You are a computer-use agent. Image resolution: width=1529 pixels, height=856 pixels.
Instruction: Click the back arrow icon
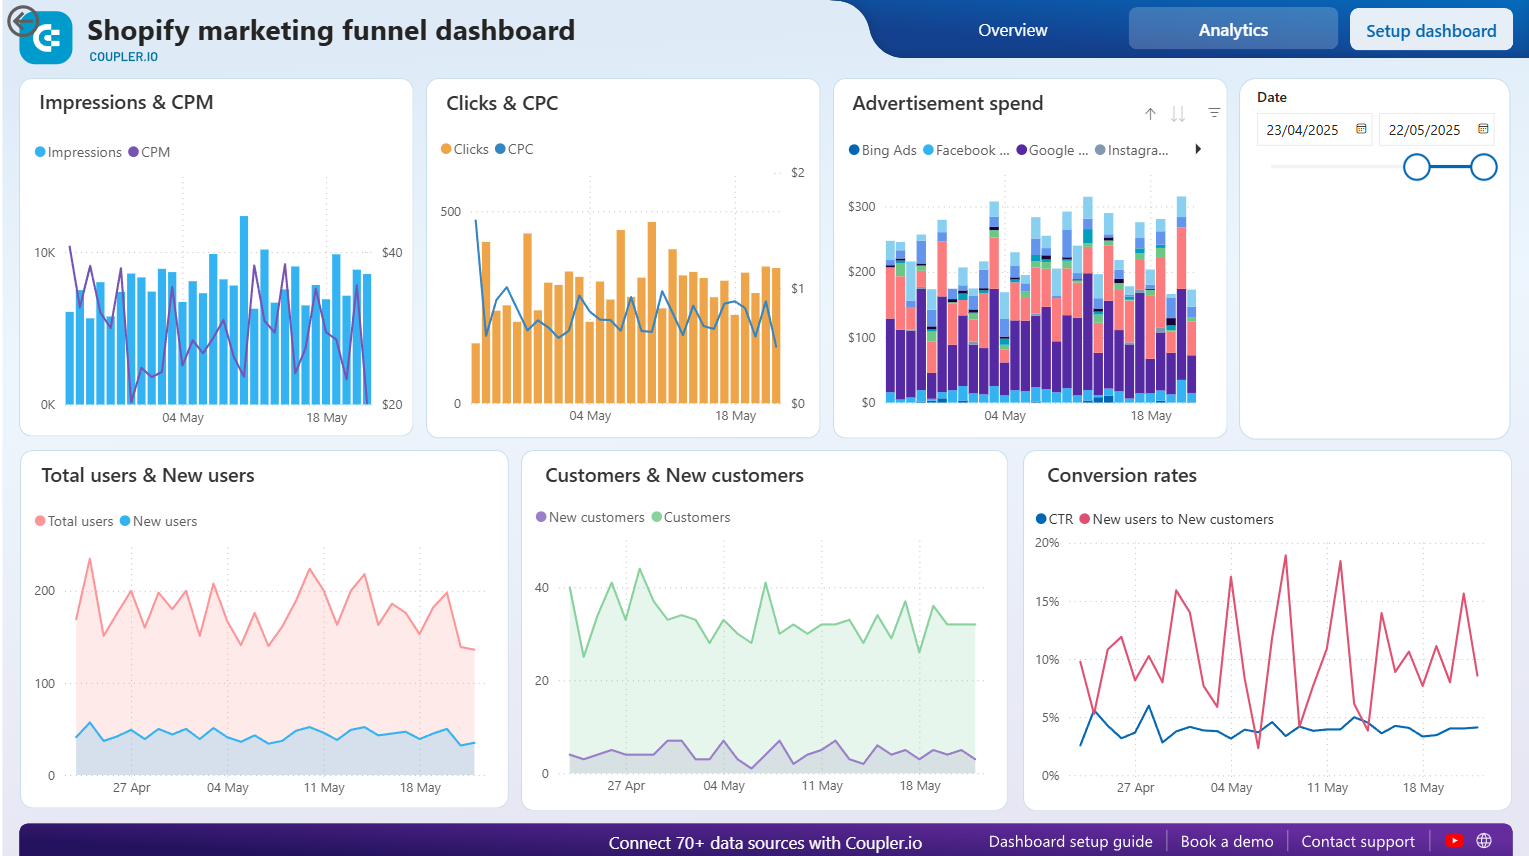(x=22, y=21)
